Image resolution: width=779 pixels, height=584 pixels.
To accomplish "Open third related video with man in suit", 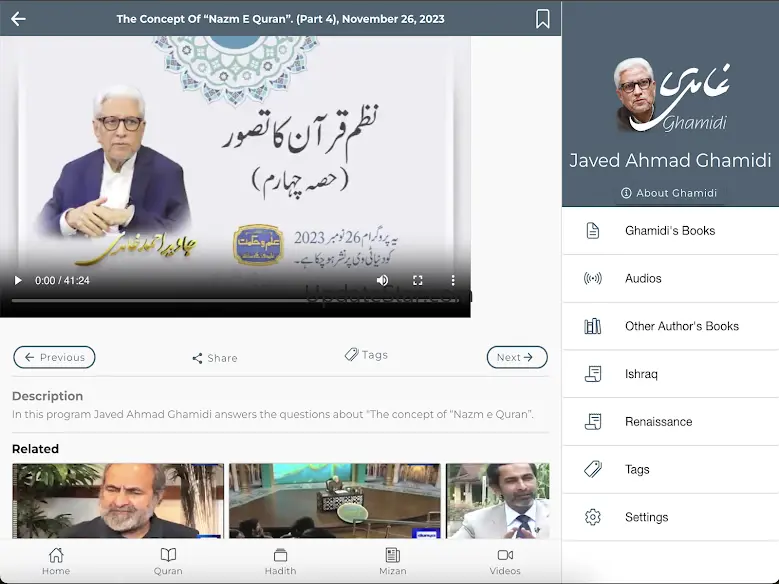I will [x=498, y=501].
